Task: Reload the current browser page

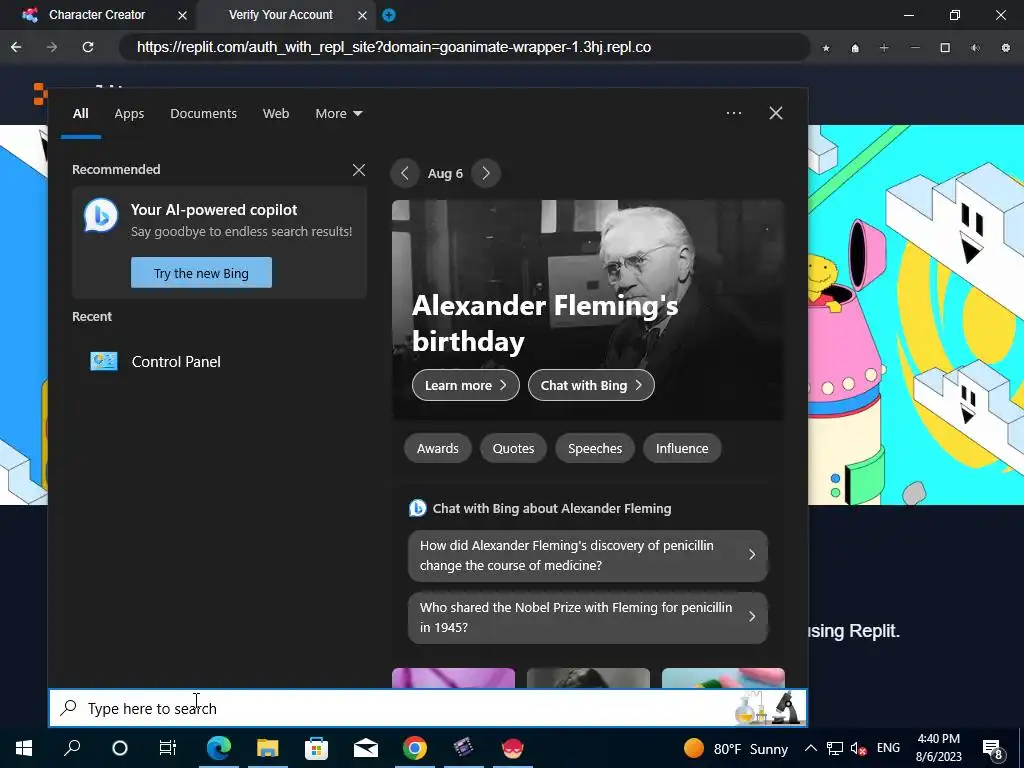Action: 88,47
